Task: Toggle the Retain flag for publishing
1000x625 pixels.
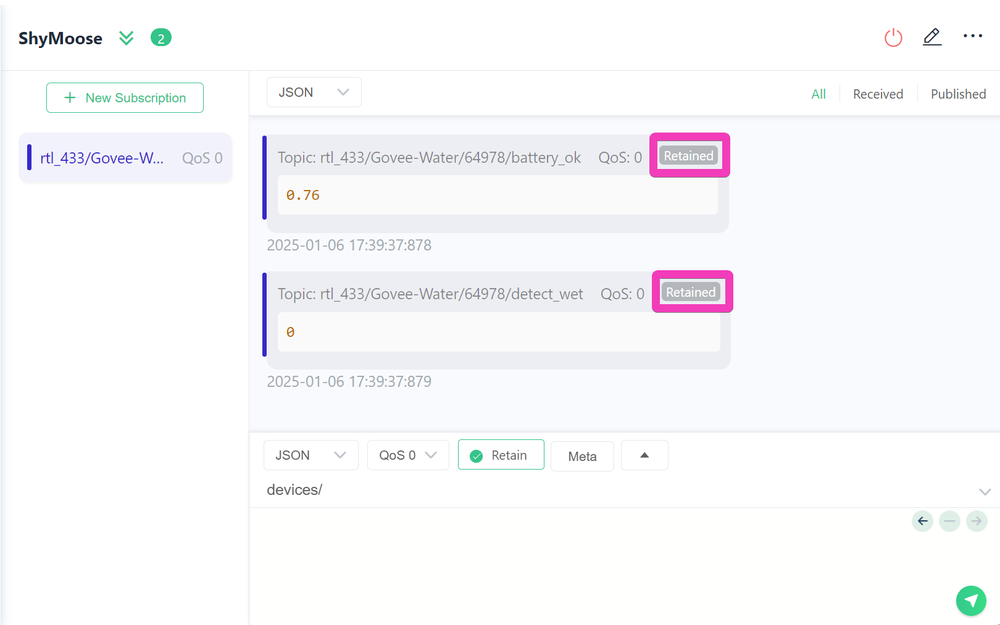Action: 500,455
